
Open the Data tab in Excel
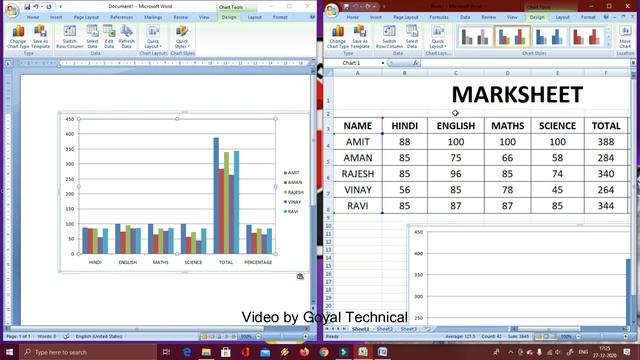point(465,17)
